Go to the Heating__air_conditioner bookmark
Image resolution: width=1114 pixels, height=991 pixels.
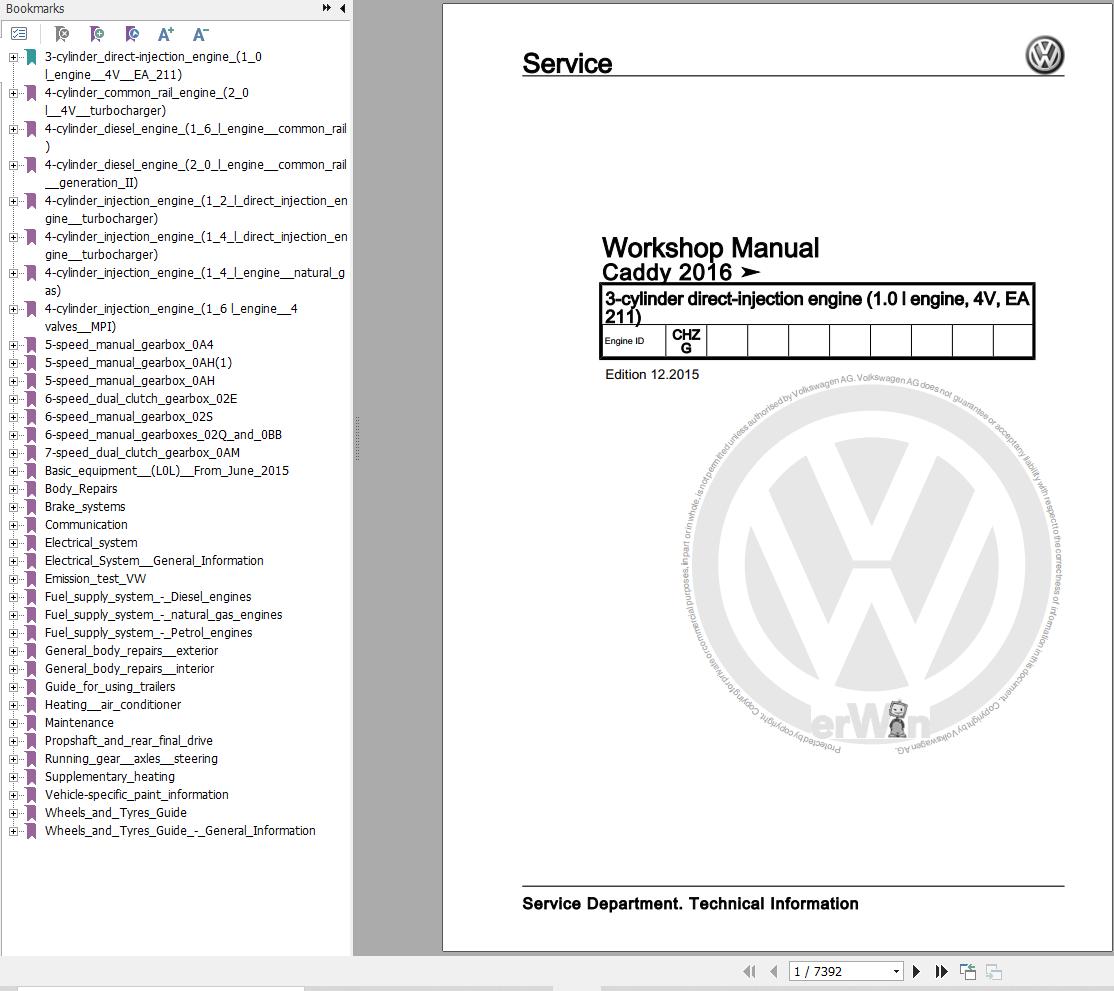113,705
